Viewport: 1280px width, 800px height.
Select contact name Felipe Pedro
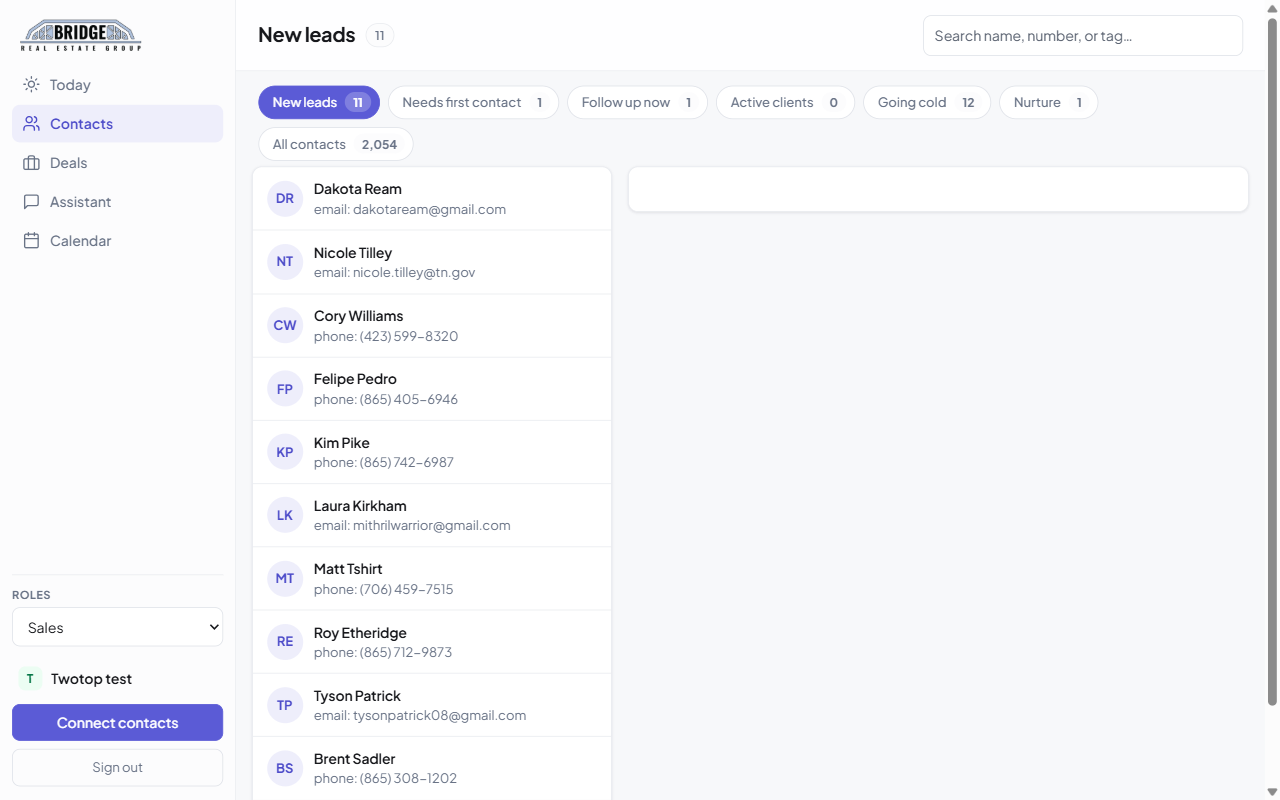point(355,379)
